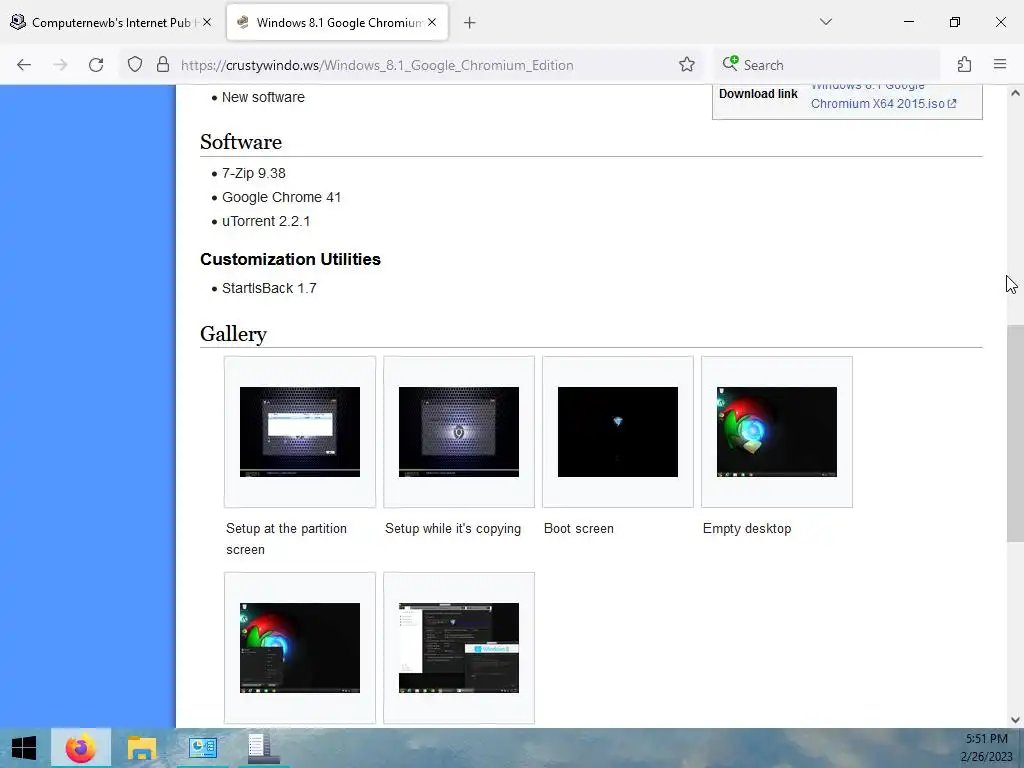Open the partition screen setup thumbnail

coord(300,432)
